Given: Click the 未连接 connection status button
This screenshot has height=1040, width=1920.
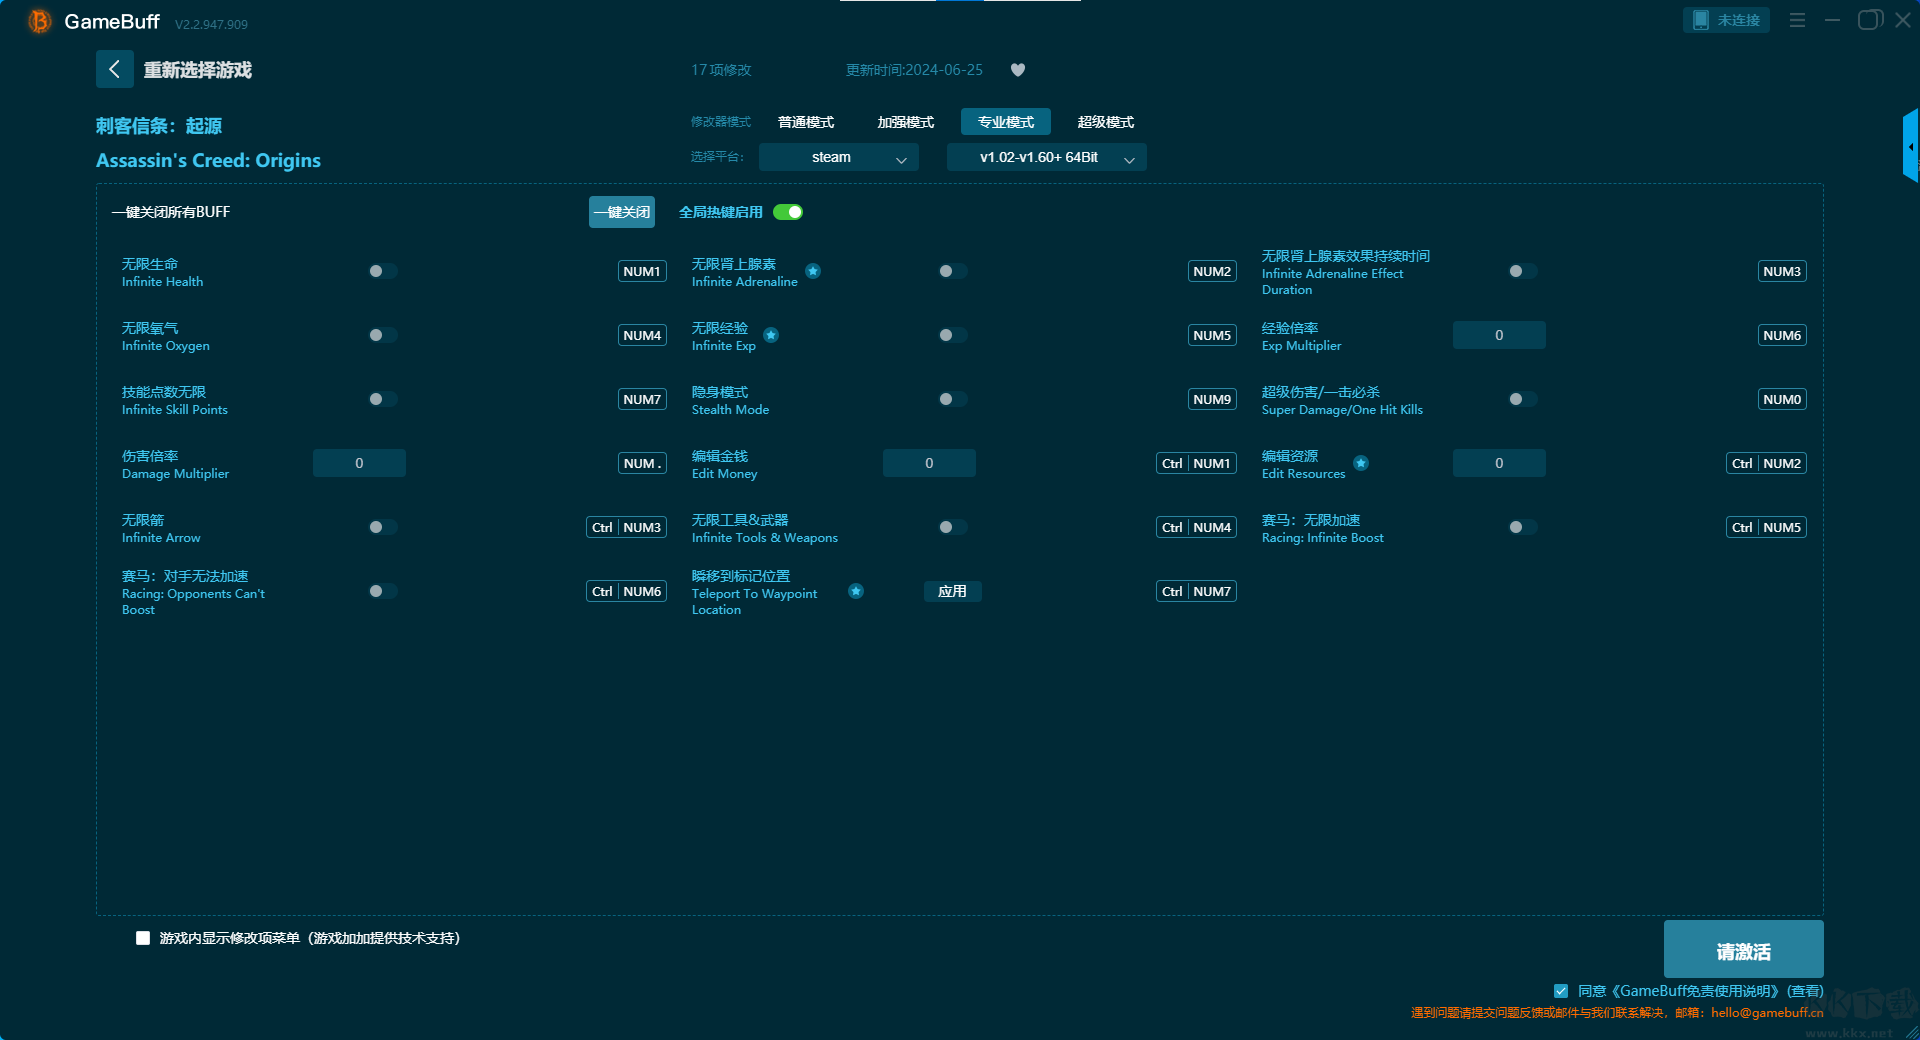Looking at the screenshot, I should [x=1726, y=20].
